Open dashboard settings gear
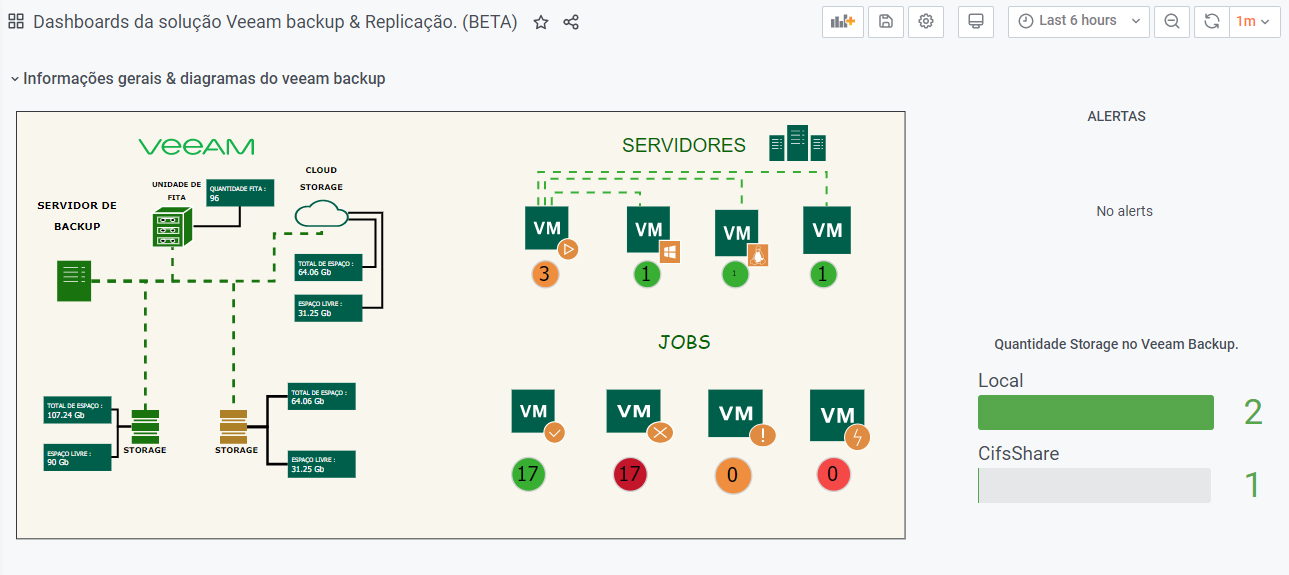Screen dimensions: 1289x575 tap(926, 21)
